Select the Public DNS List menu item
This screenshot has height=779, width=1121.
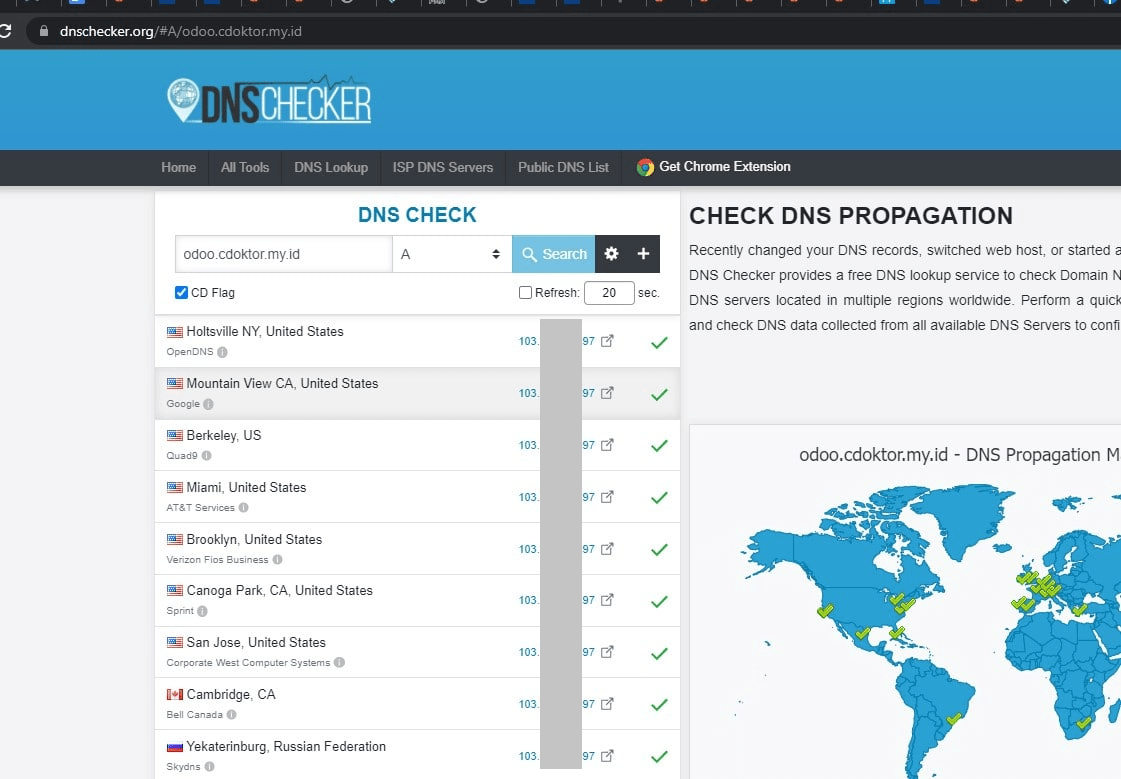tap(563, 167)
